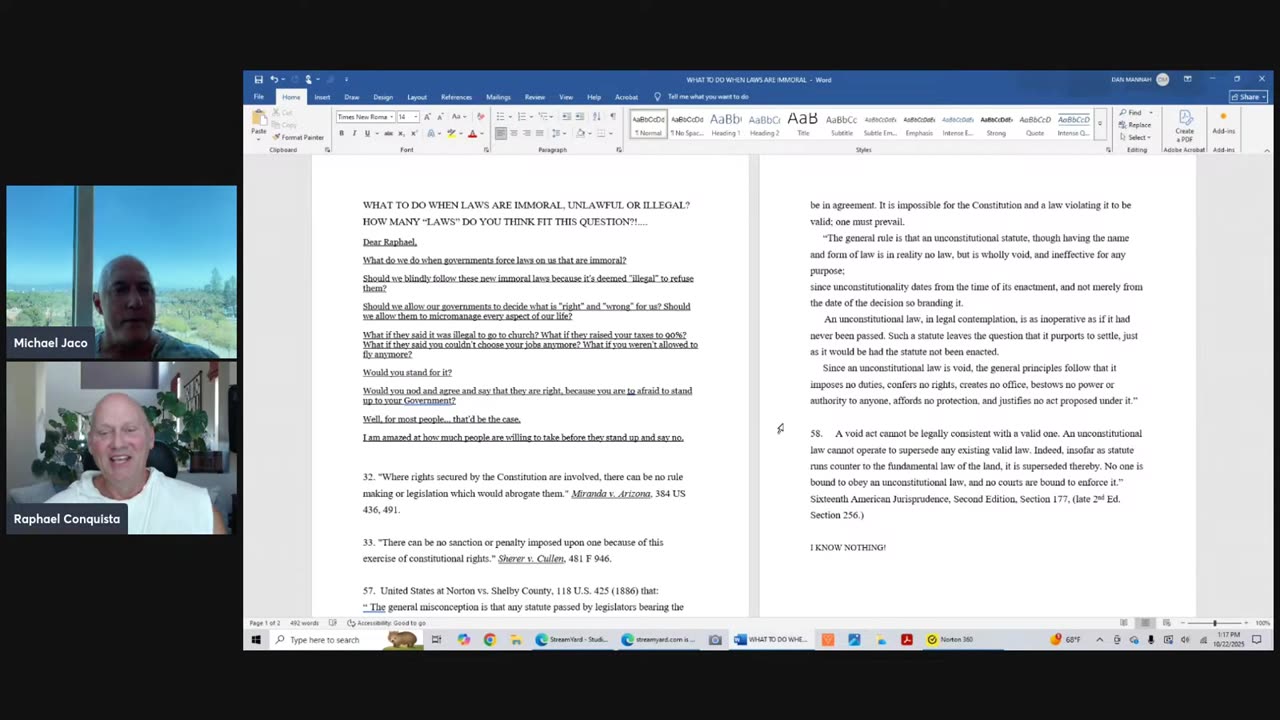Image resolution: width=1280 pixels, height=720 pixels.
Task: Click the Find button
Action: point(1133,113)
